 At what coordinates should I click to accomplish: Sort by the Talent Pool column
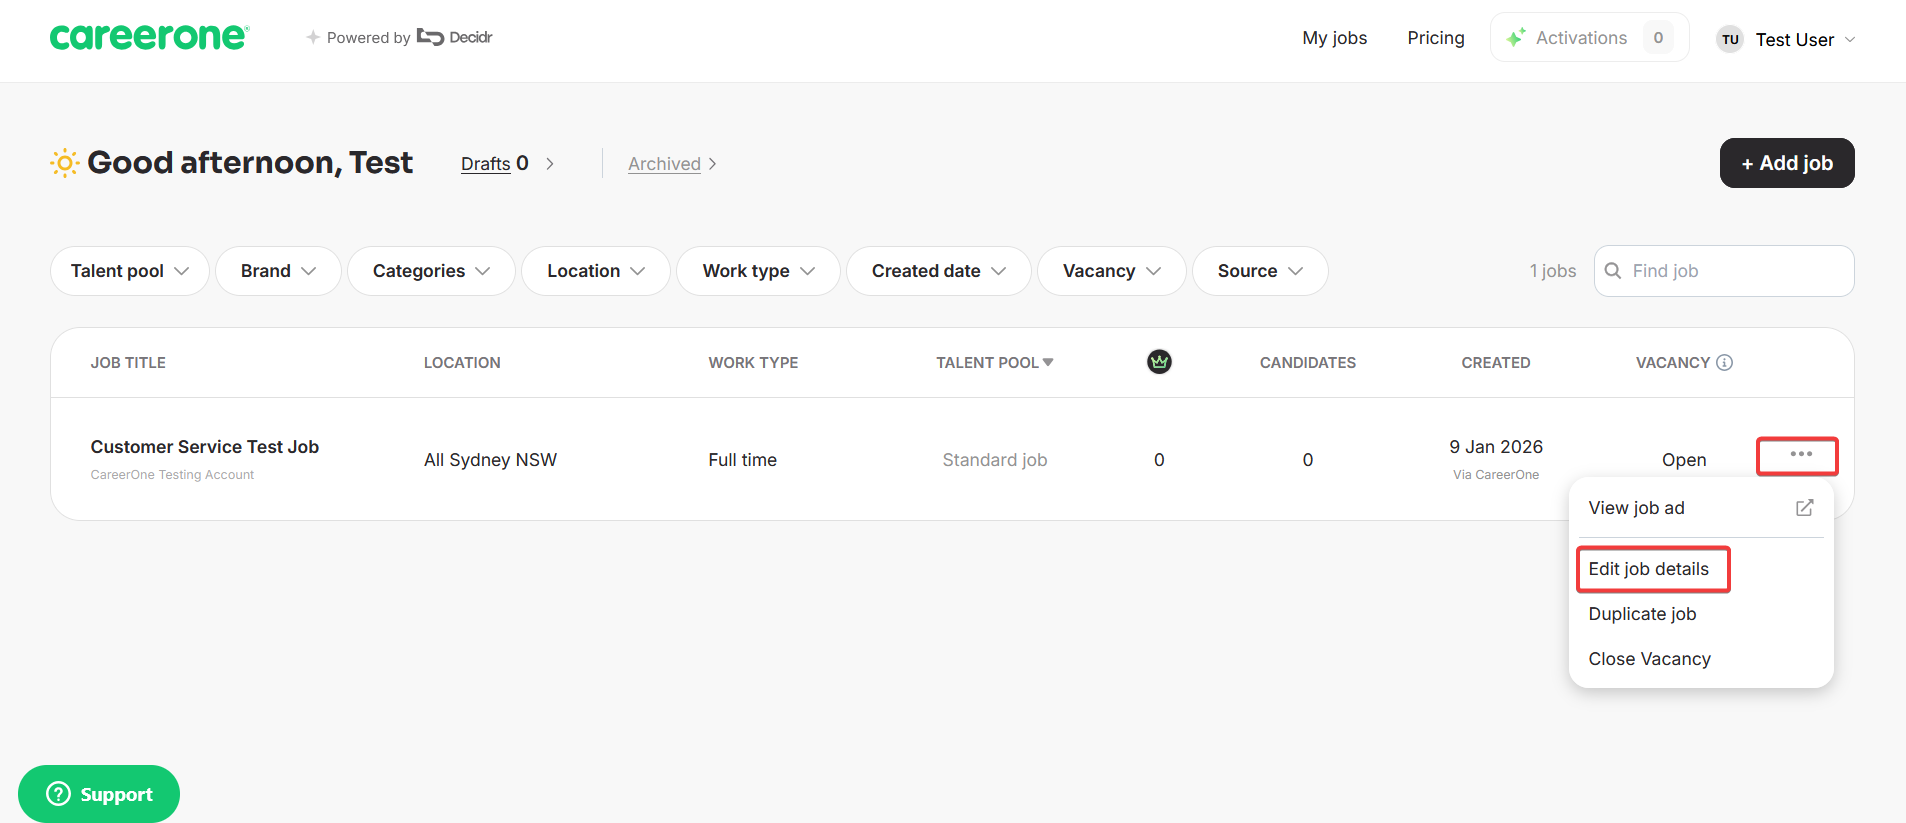pos(995,363)
